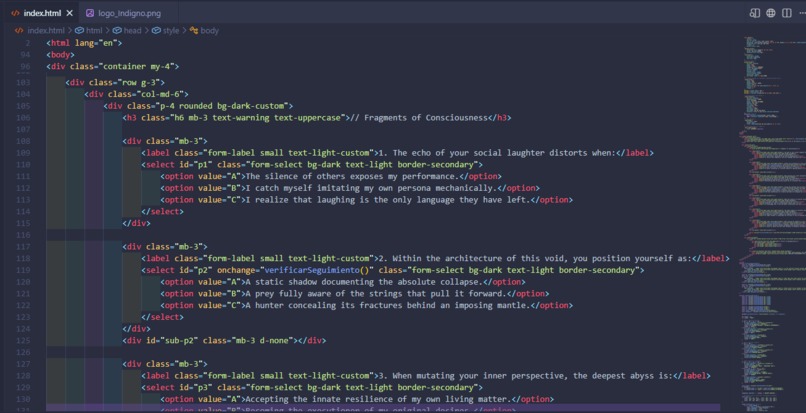Jump to sticky line <body>
The width and height of the screenshot is (806, 413).
[61, 55]
